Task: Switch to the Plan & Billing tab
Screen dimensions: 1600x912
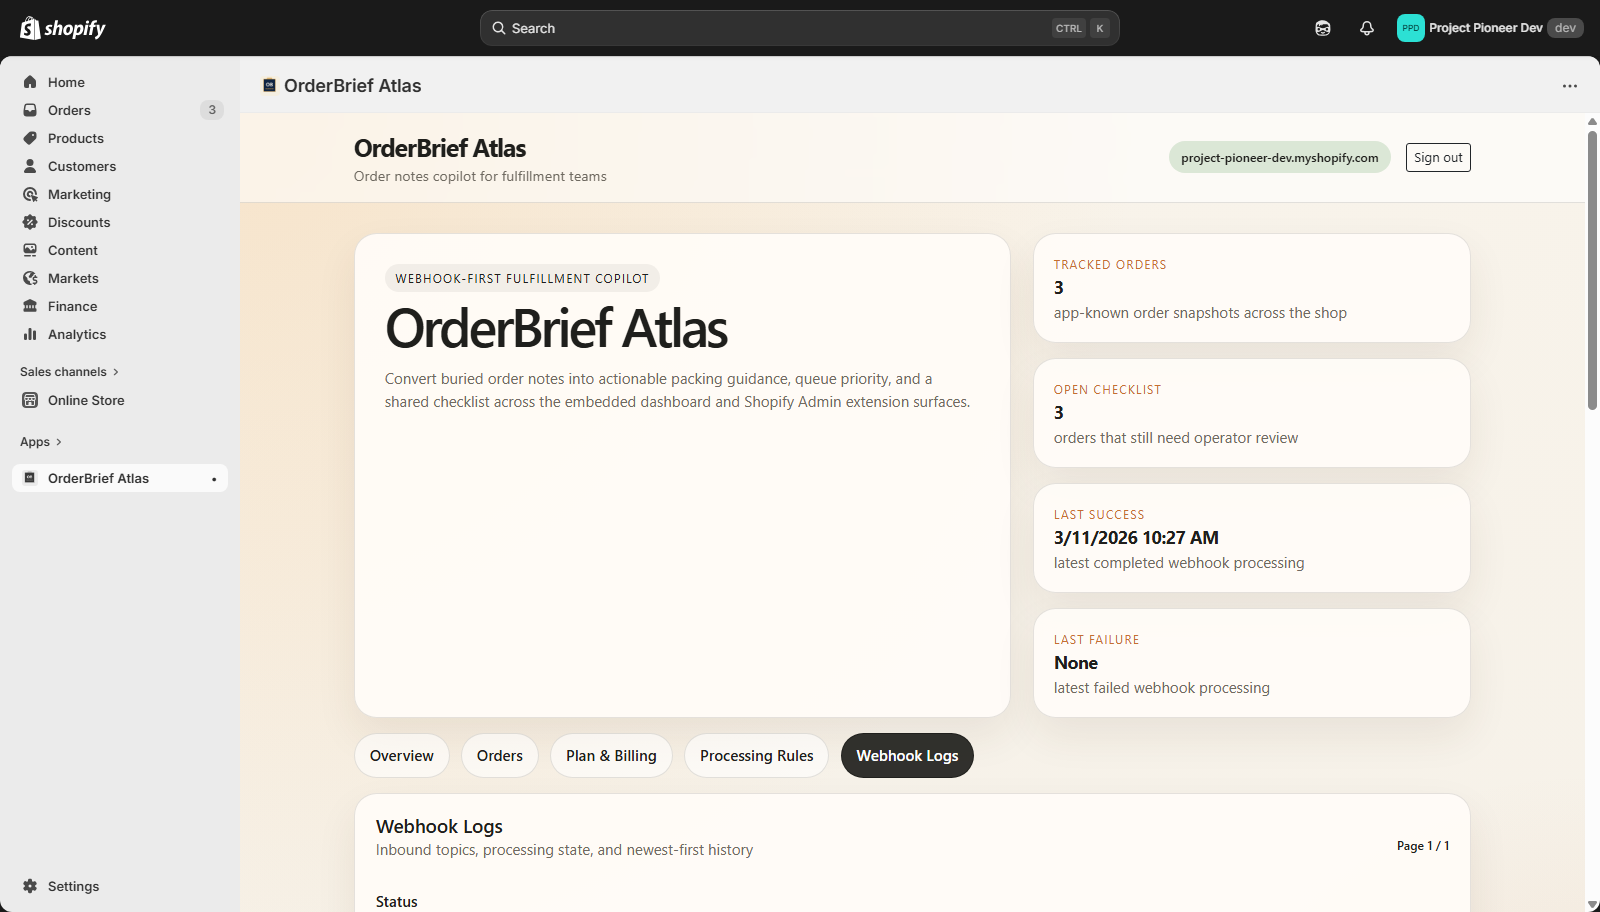Action: click(x=611, y=756)
